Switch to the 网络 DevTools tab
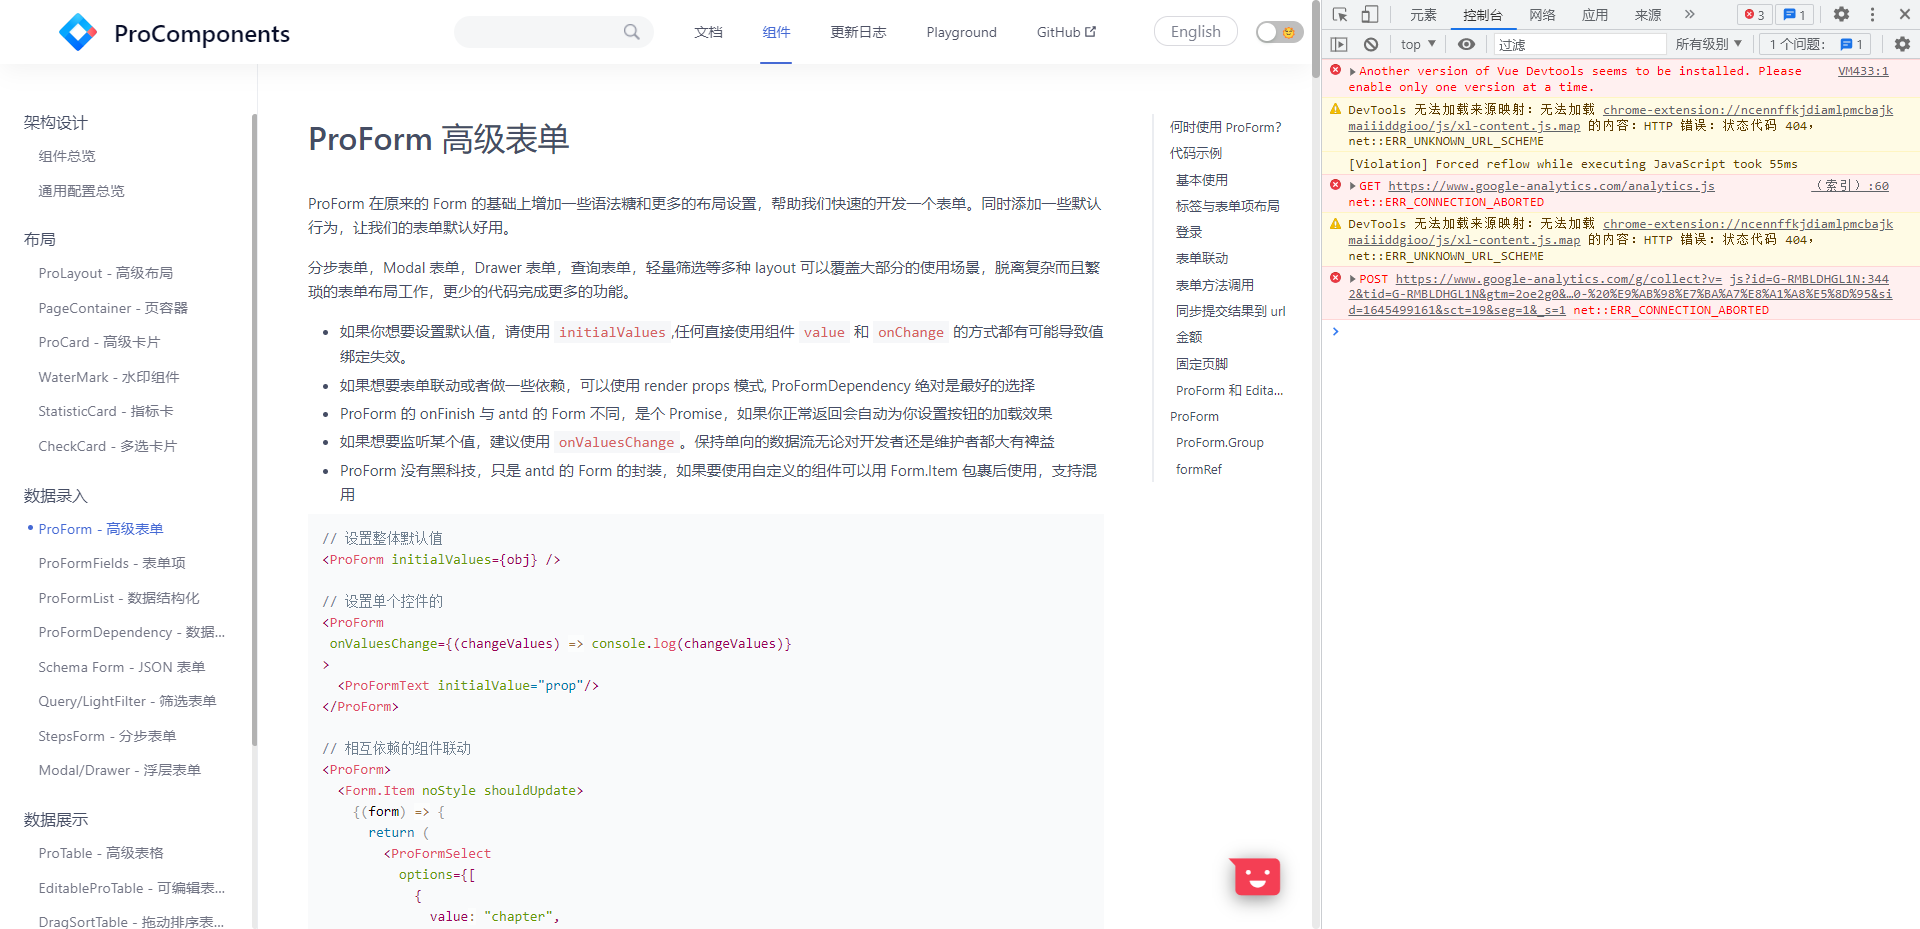 [x=1542, y=14]
